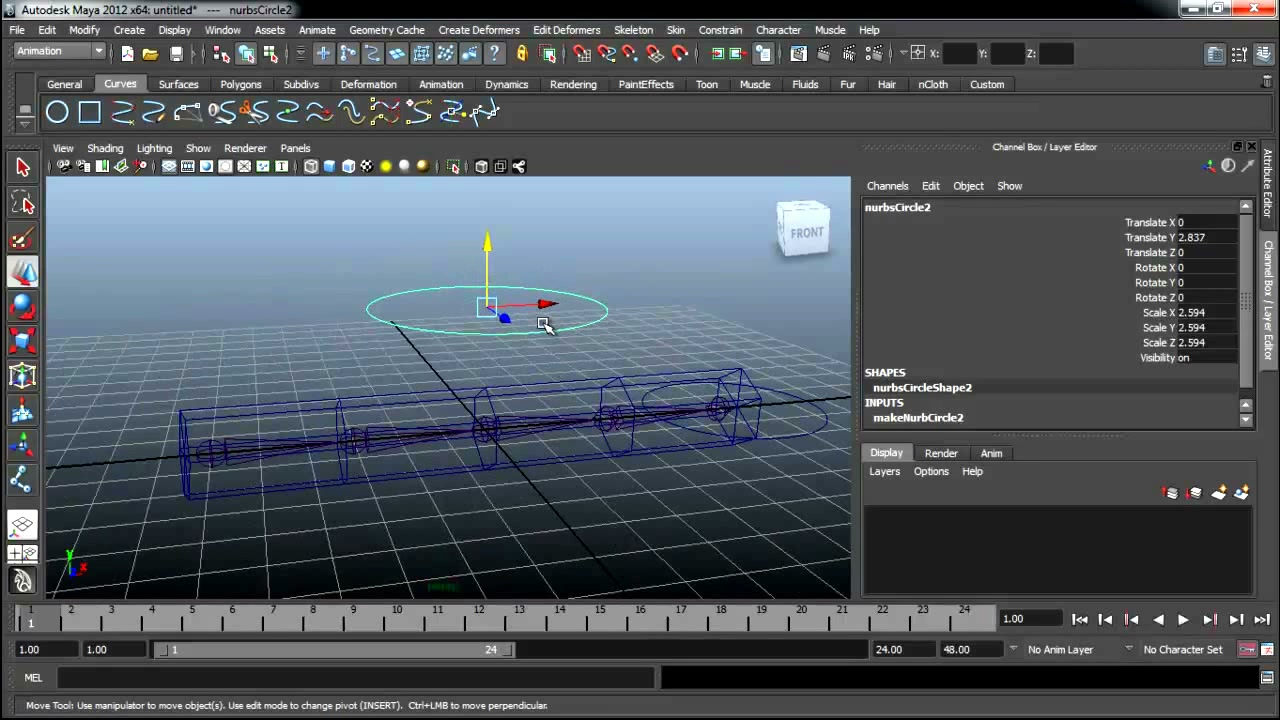Toggle viewport grid display icon
1280x720 pixels.
169,167
